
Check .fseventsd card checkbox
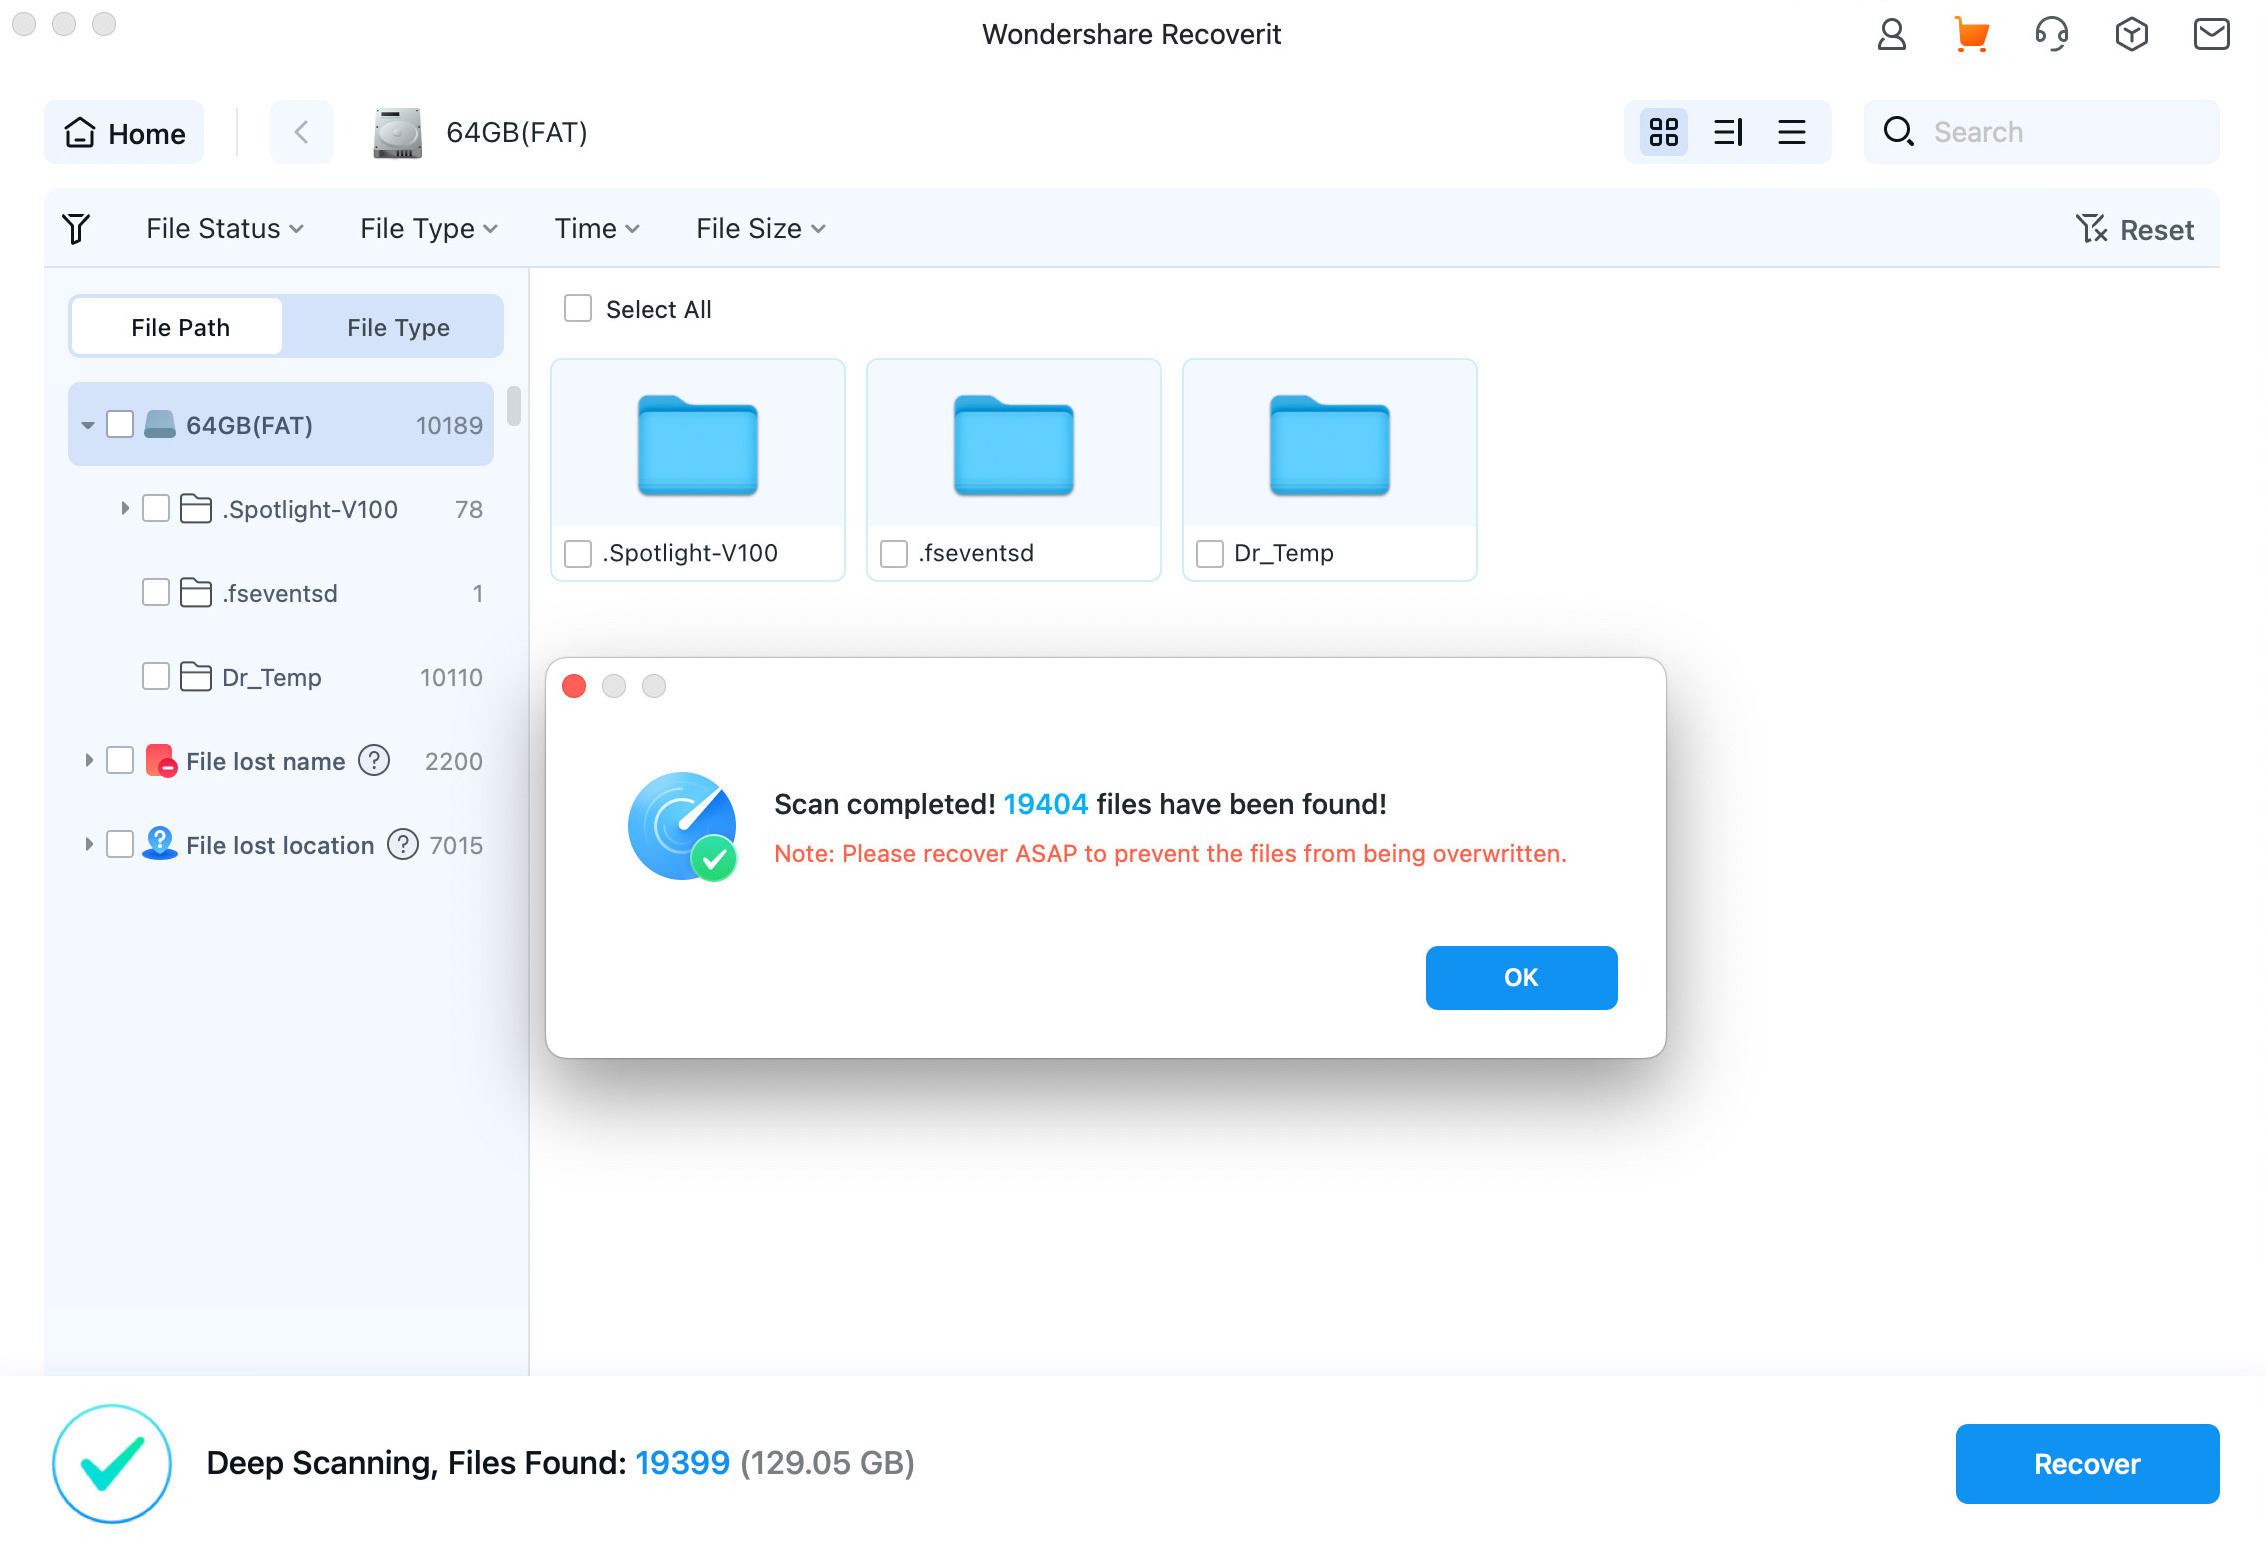[894, 553]
